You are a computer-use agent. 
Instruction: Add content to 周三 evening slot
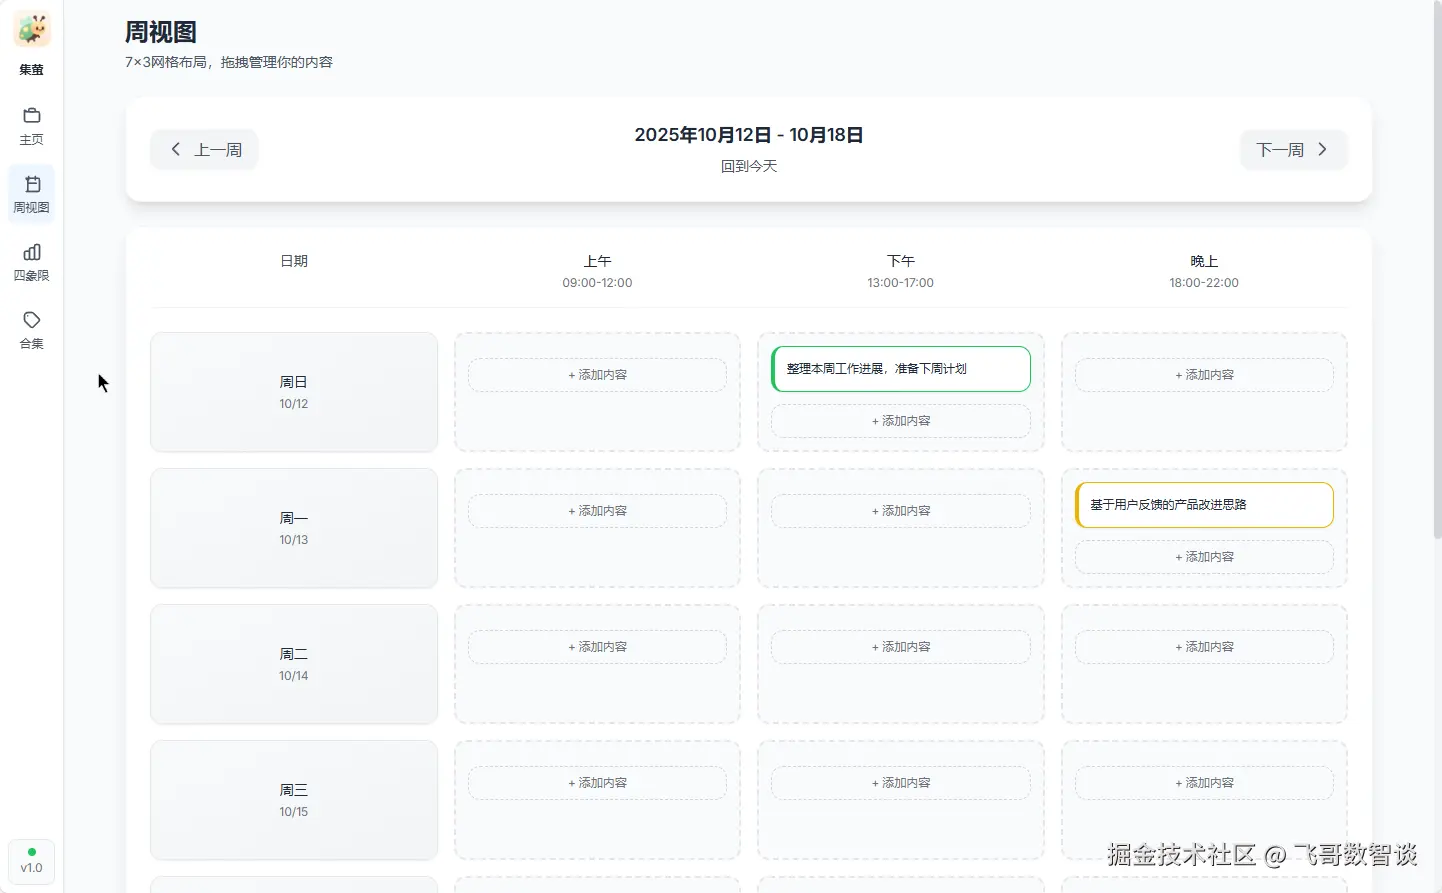tap(1204, 783)
